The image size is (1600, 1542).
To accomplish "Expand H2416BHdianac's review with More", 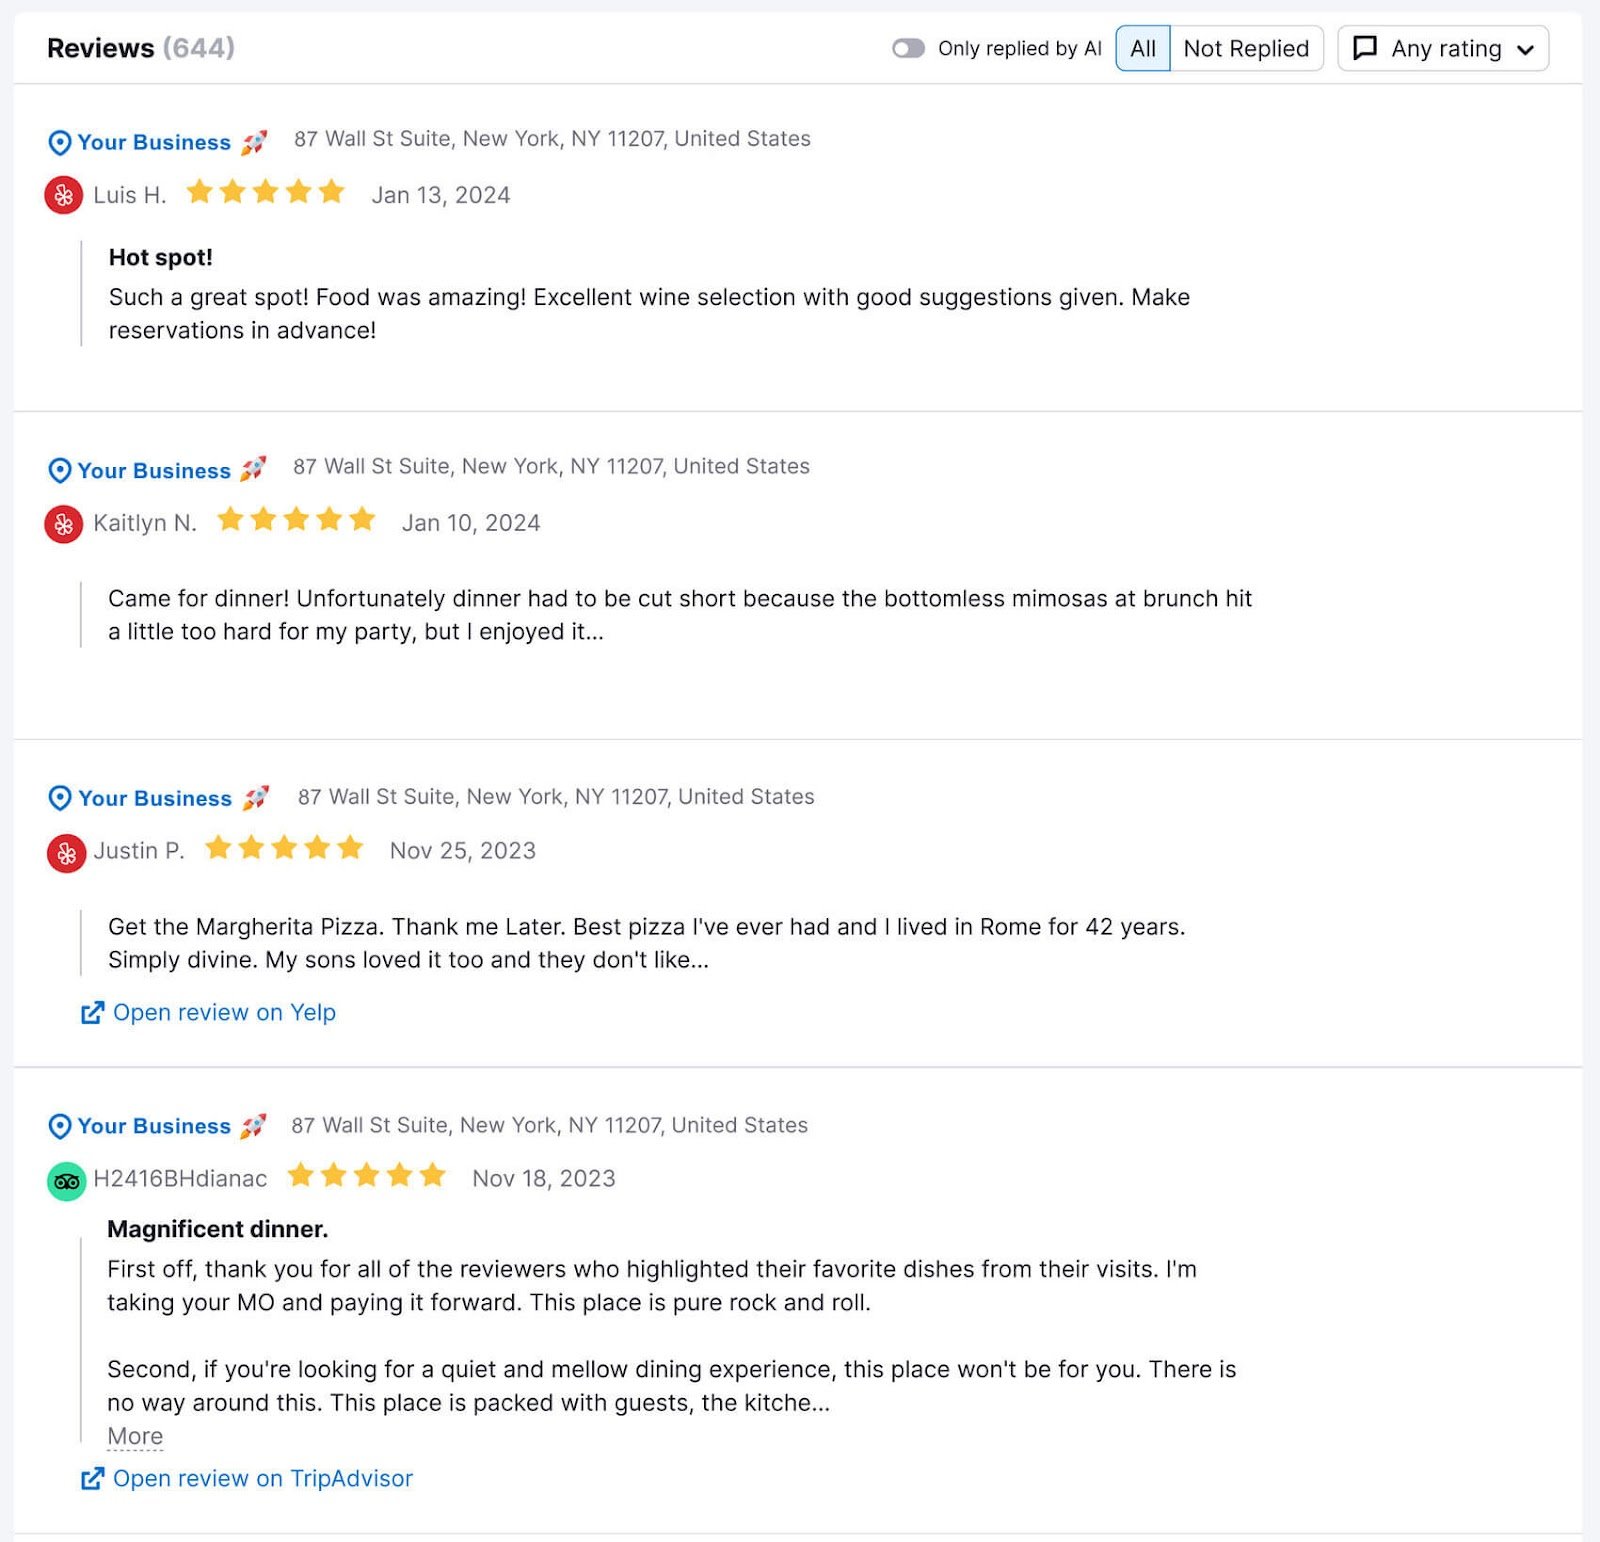I will (x=135, y=1435).
